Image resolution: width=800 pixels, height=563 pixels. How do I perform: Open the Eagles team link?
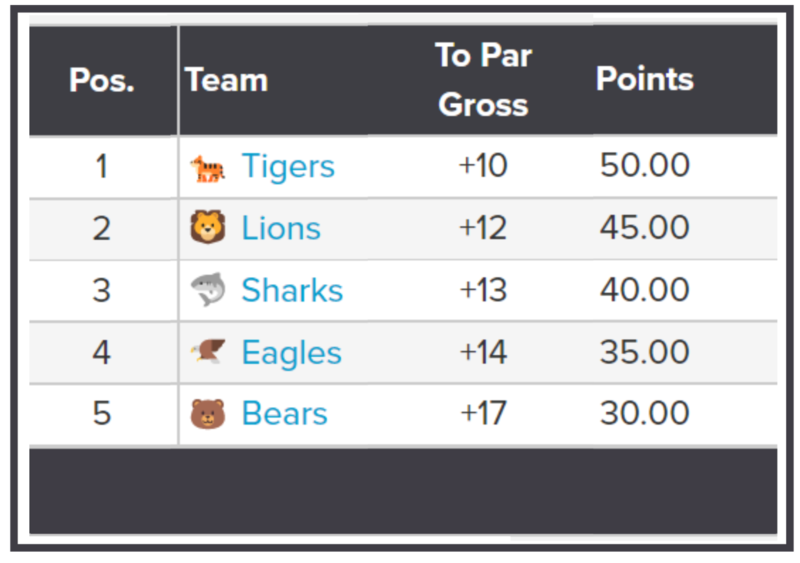(x=291, y=353)
